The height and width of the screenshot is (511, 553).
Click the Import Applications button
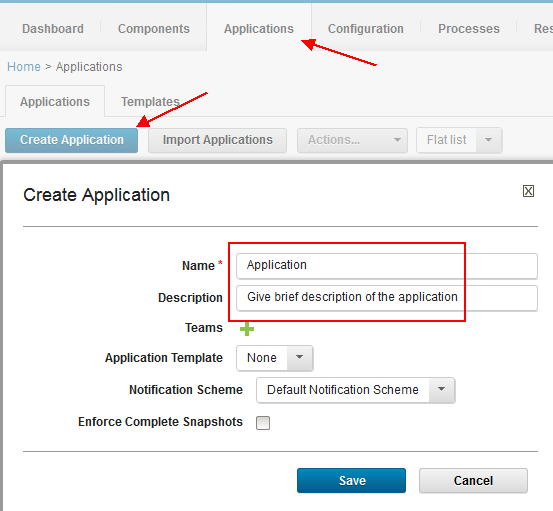pyautogui.click(x=218, y=140)
